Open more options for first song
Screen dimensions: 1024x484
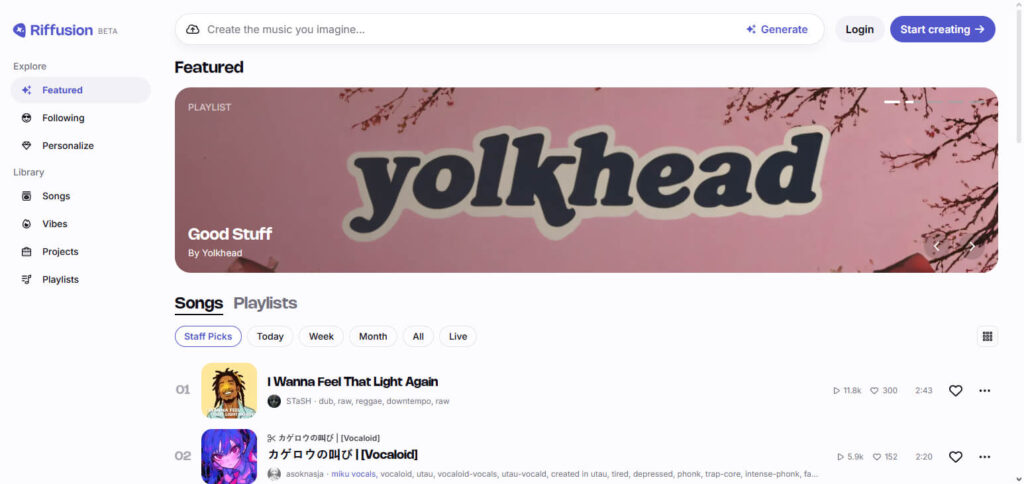(985, 391)
